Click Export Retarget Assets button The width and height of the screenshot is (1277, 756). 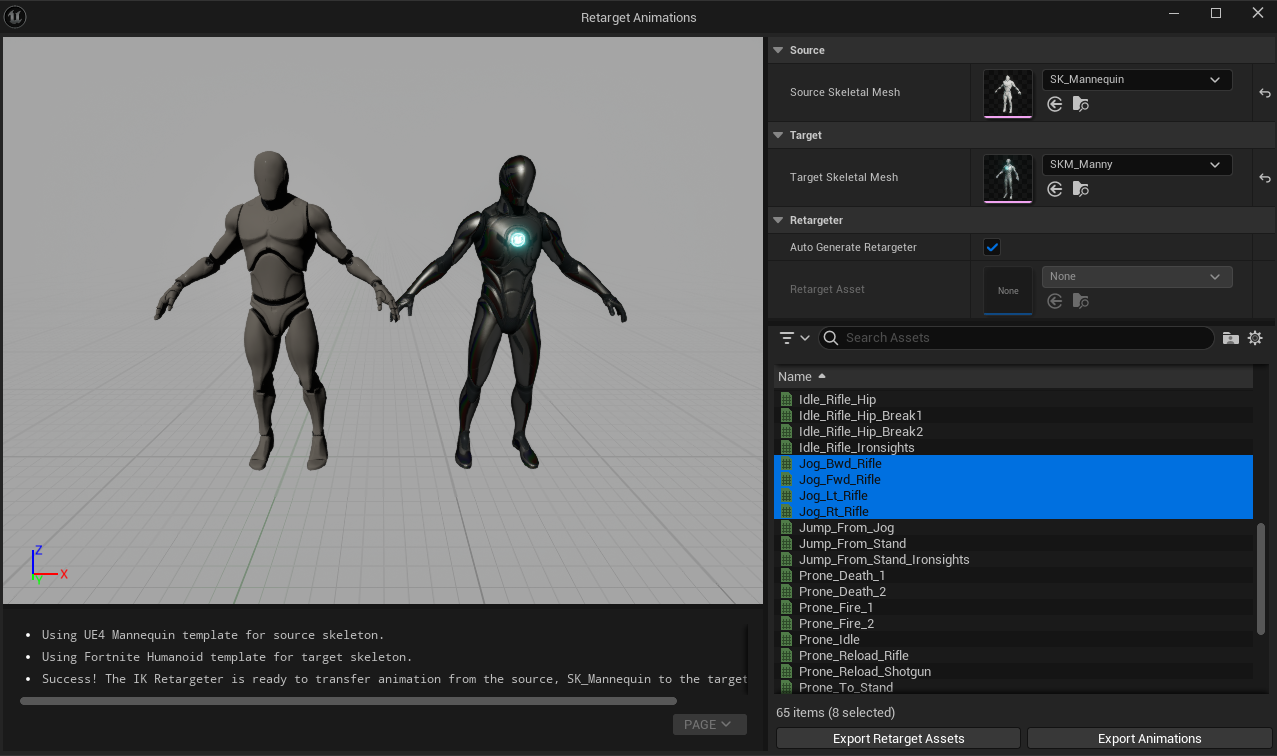898,739
